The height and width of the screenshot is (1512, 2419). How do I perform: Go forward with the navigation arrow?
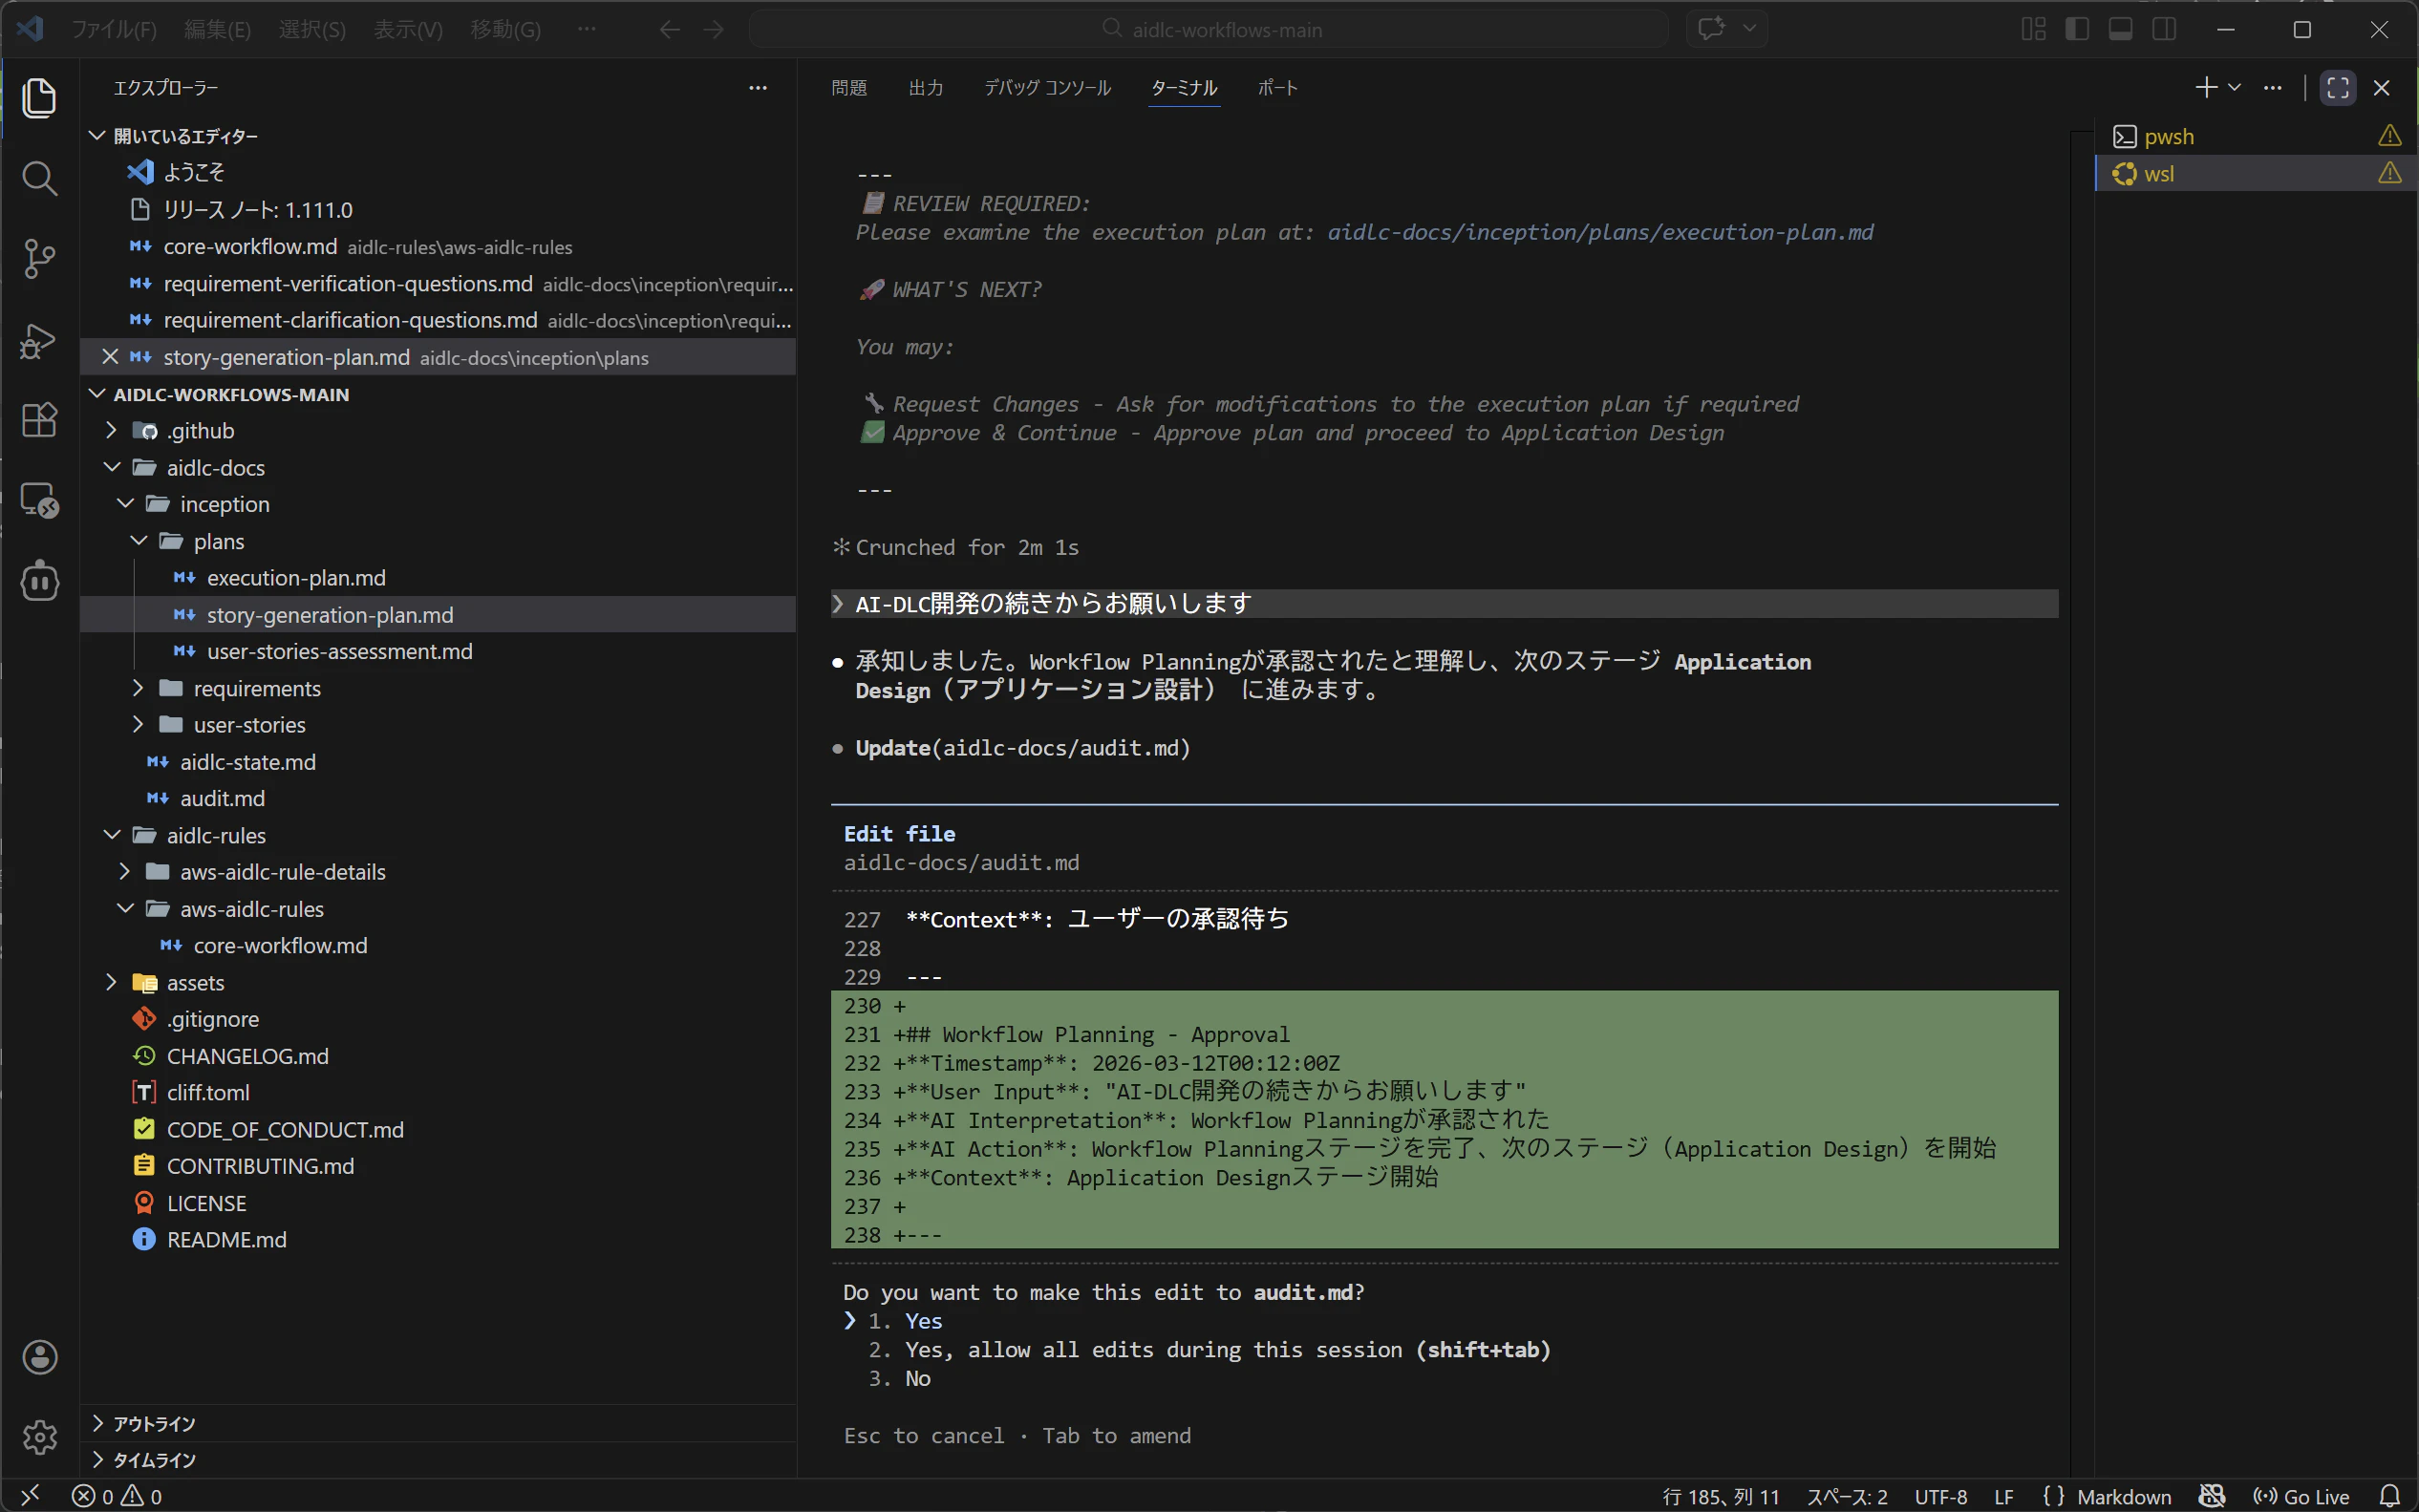714,30
